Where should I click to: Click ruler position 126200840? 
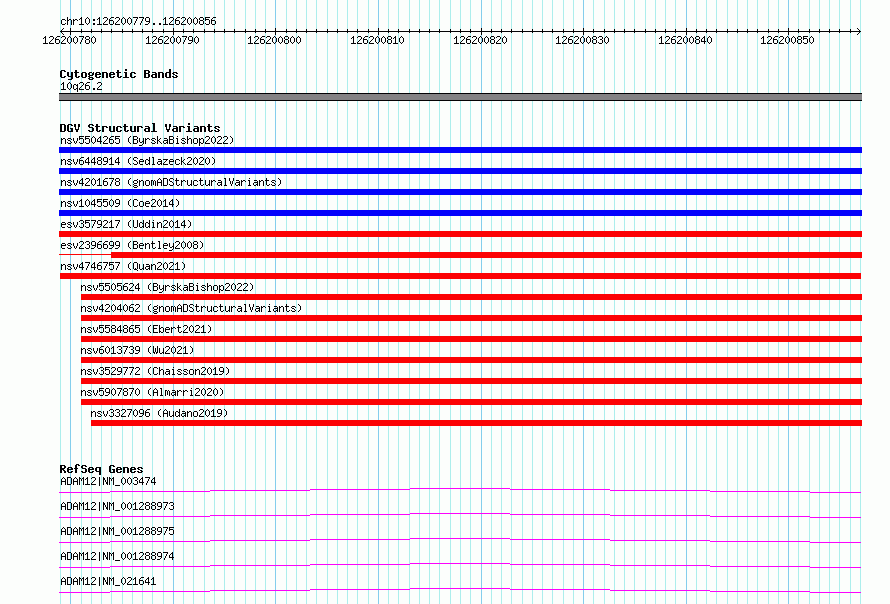(685, 40)
